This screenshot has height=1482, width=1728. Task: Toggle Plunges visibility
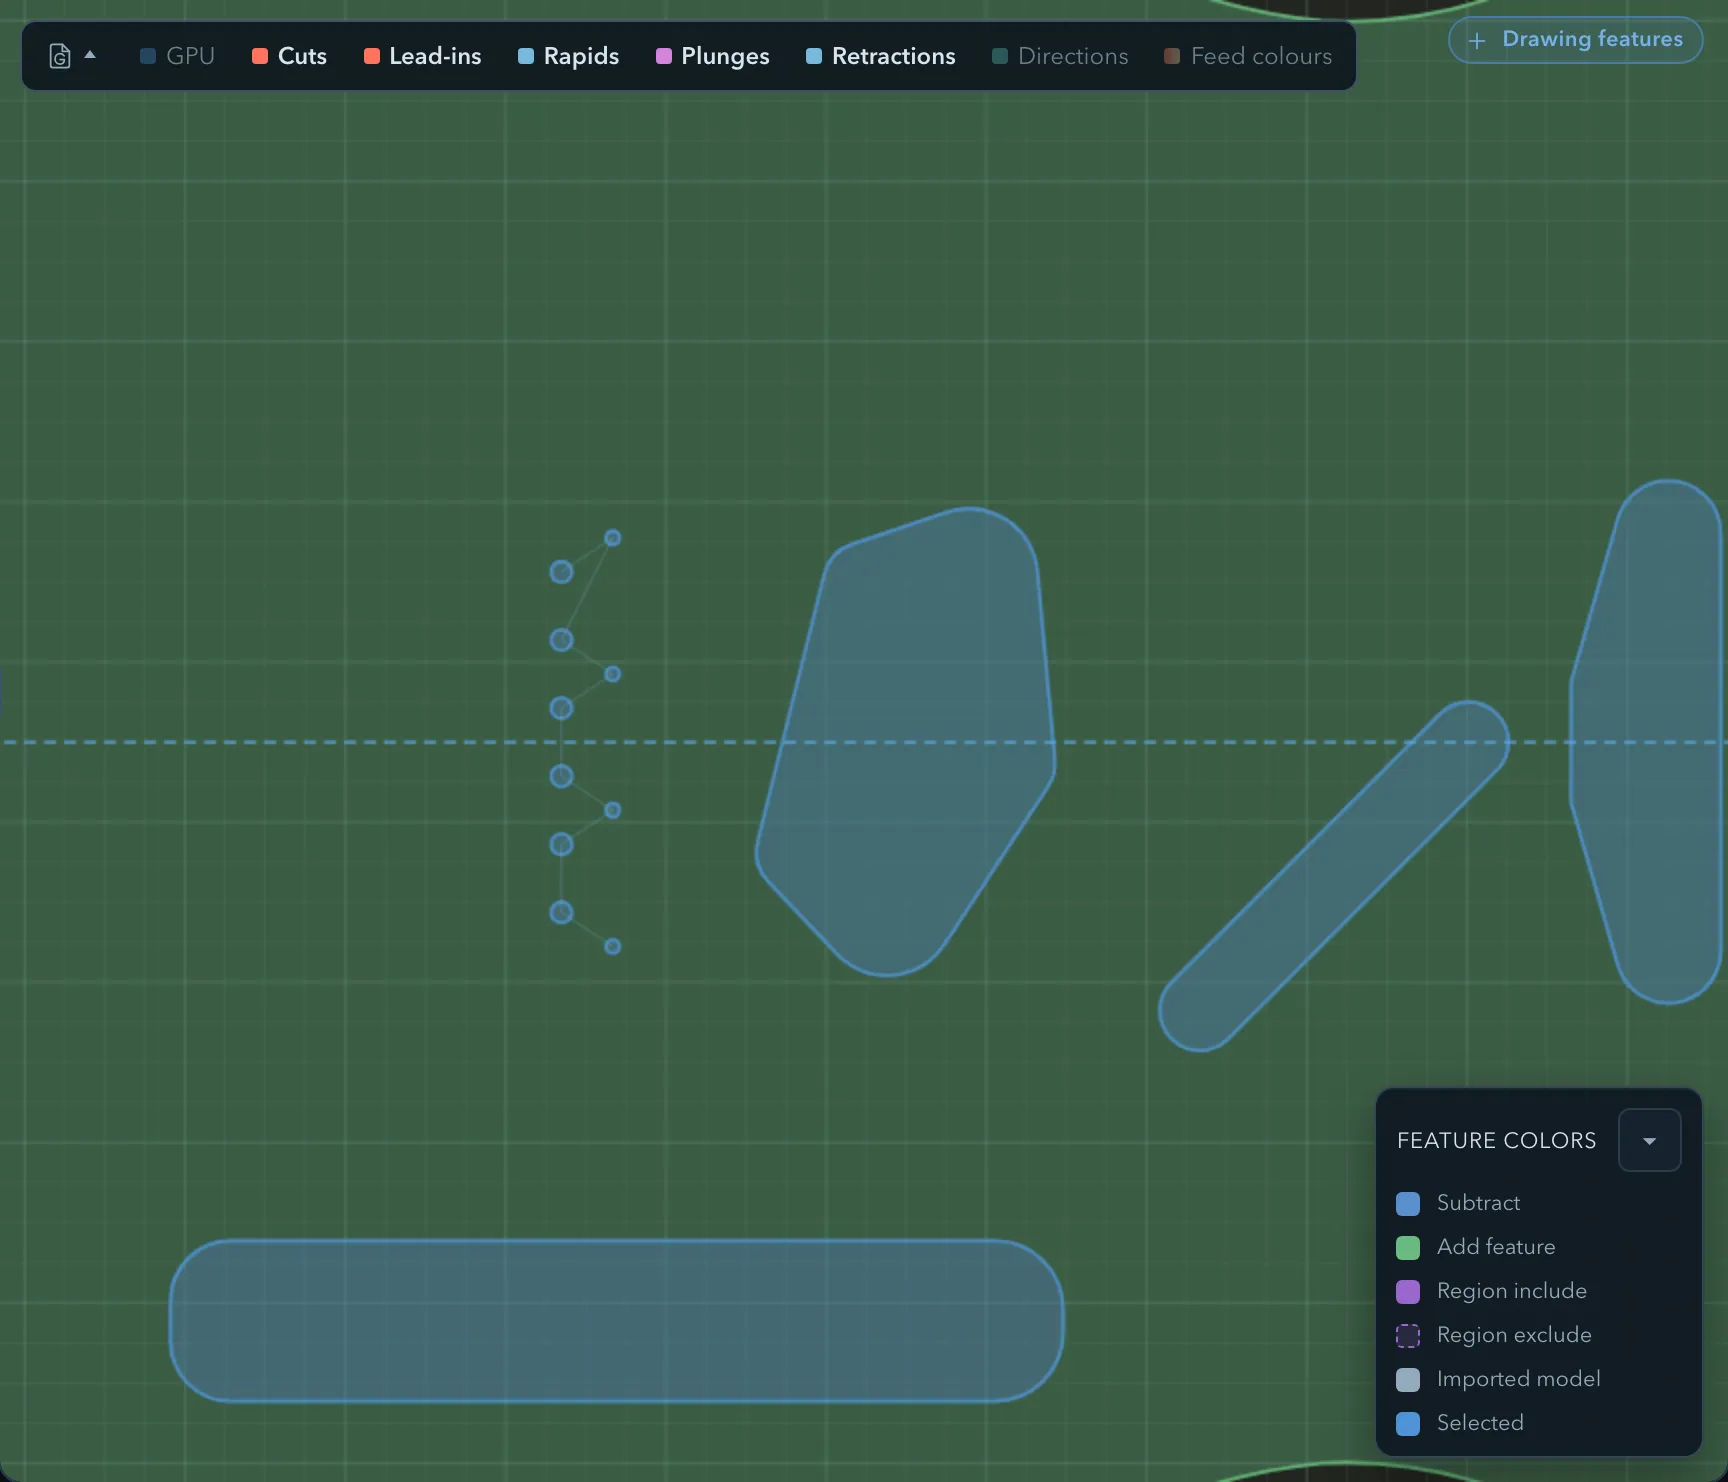pyautogui.click(x=712, y=56)
